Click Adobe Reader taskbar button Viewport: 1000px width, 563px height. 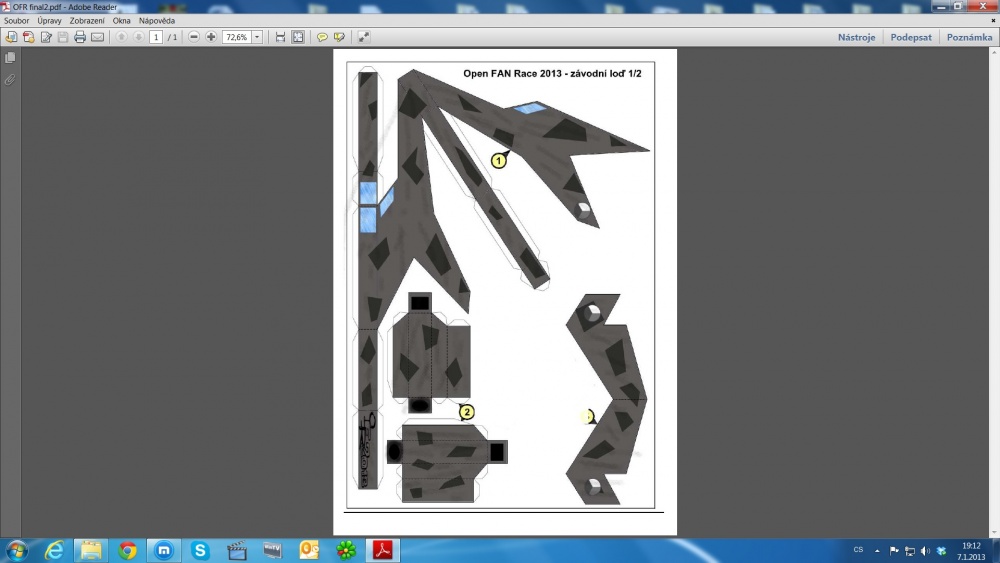point(383,550)
